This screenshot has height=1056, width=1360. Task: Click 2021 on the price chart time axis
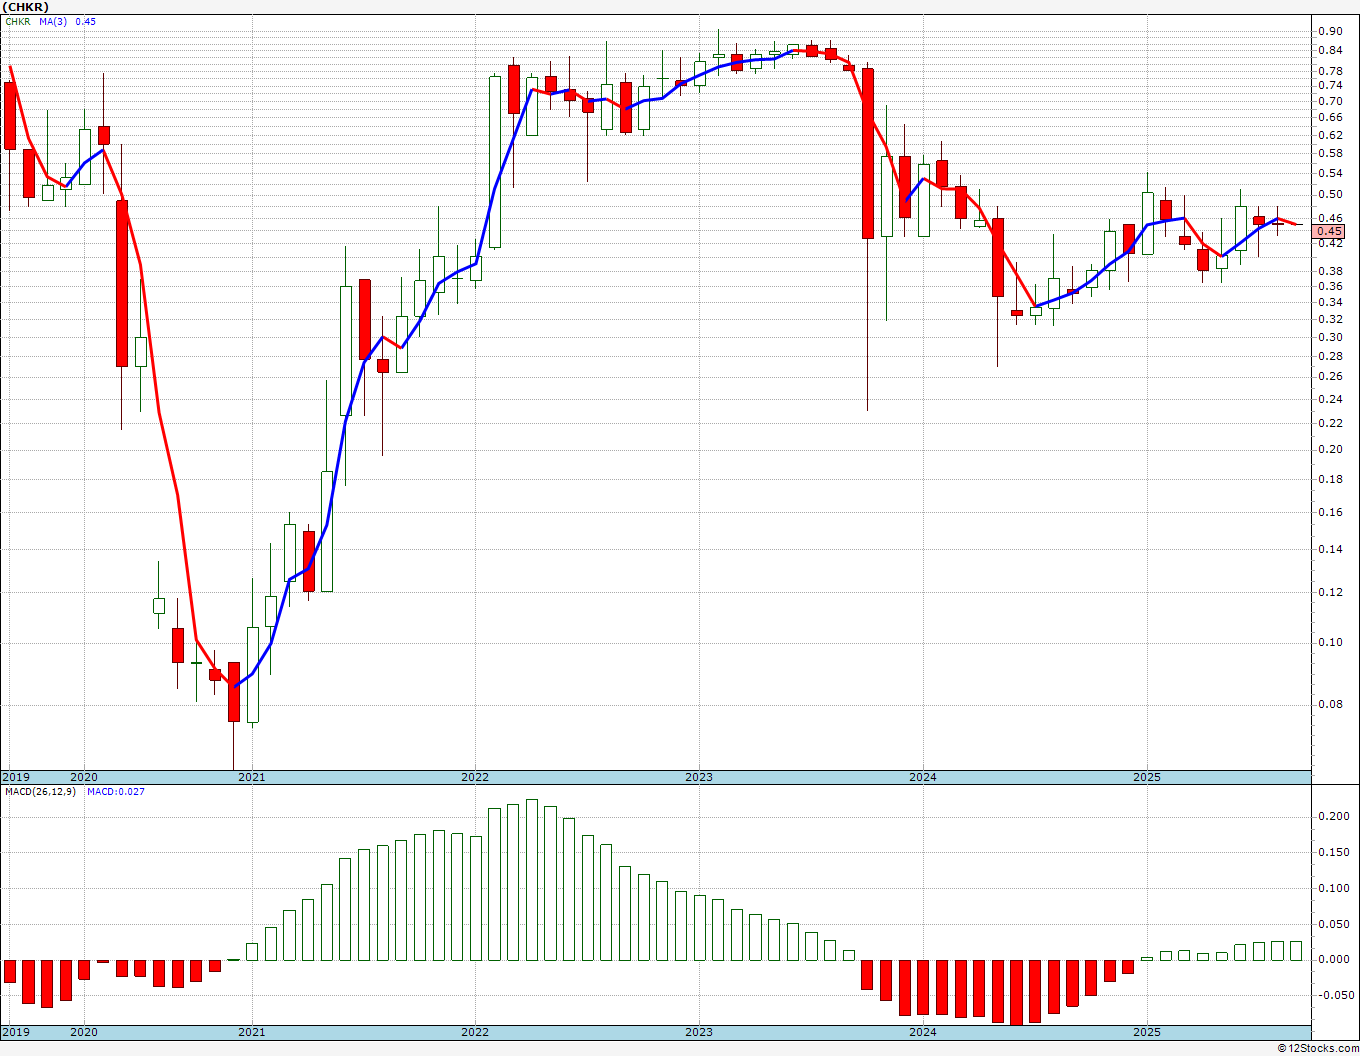click(251, 777)
